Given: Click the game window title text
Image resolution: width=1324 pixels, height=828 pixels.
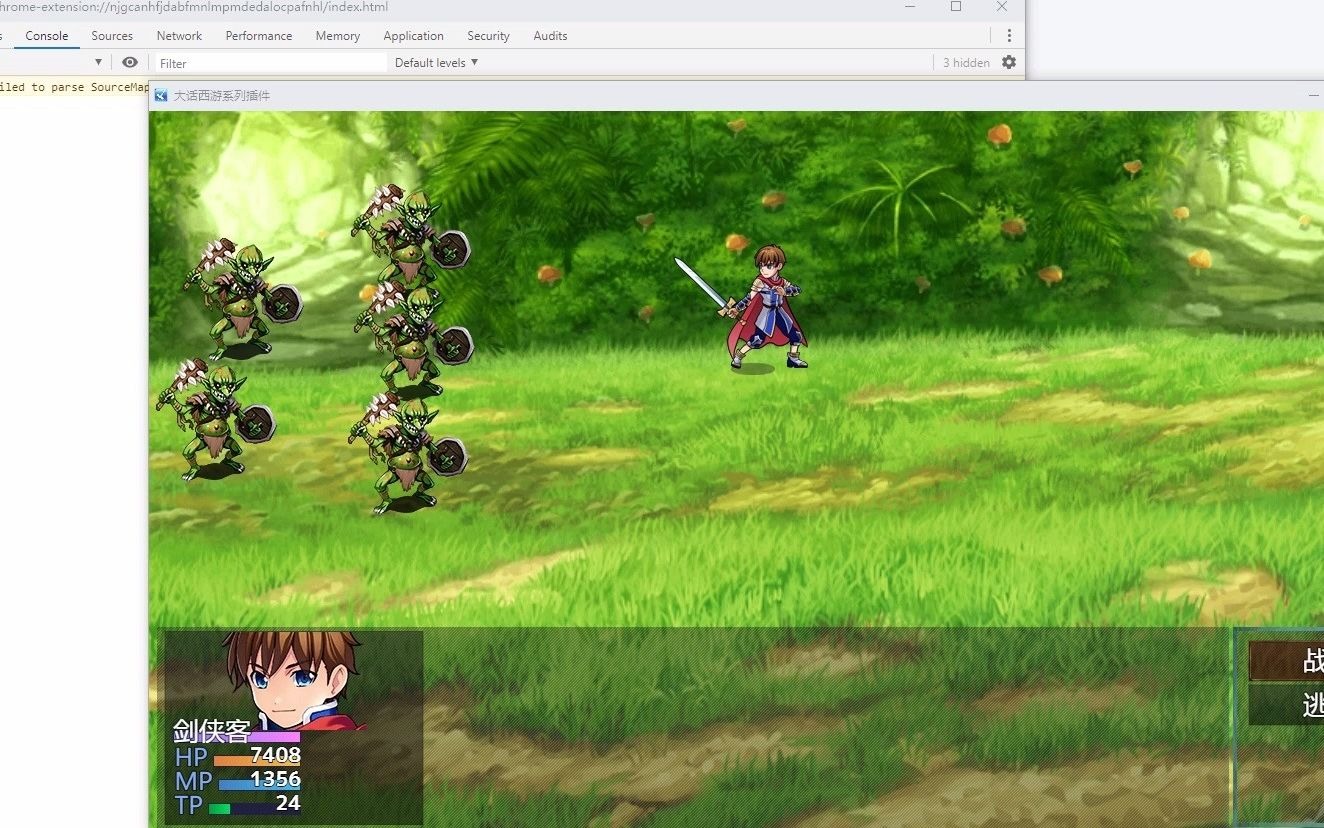Looking at the screenshot, I should point(222,95).
